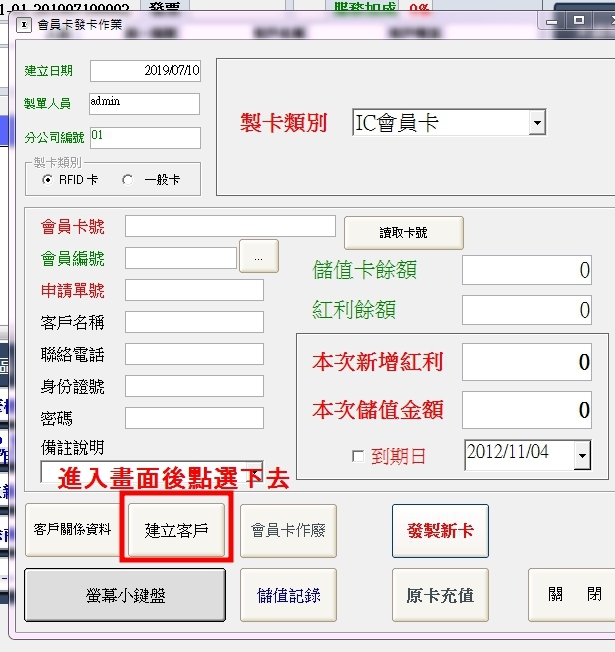
Task: Click the 讀取卡號 button
Action: click(x=403, y=233)
